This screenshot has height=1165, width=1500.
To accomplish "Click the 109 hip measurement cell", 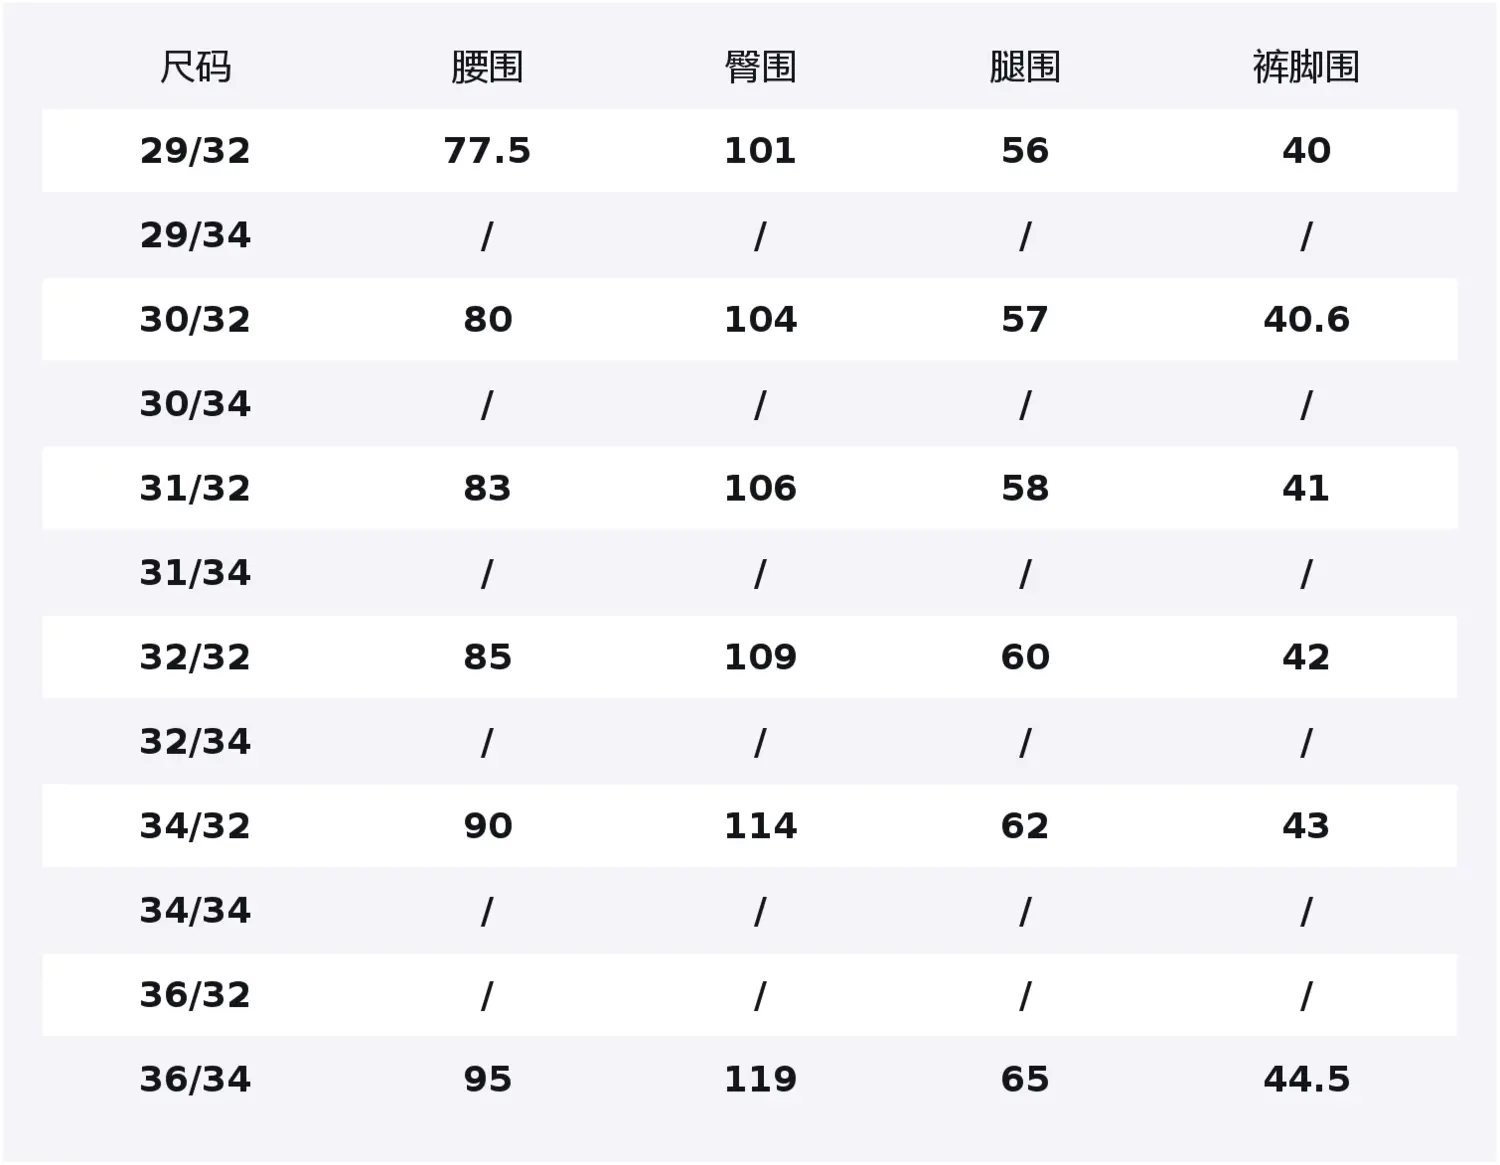I will pyautogui.click(x=760, y=657).
